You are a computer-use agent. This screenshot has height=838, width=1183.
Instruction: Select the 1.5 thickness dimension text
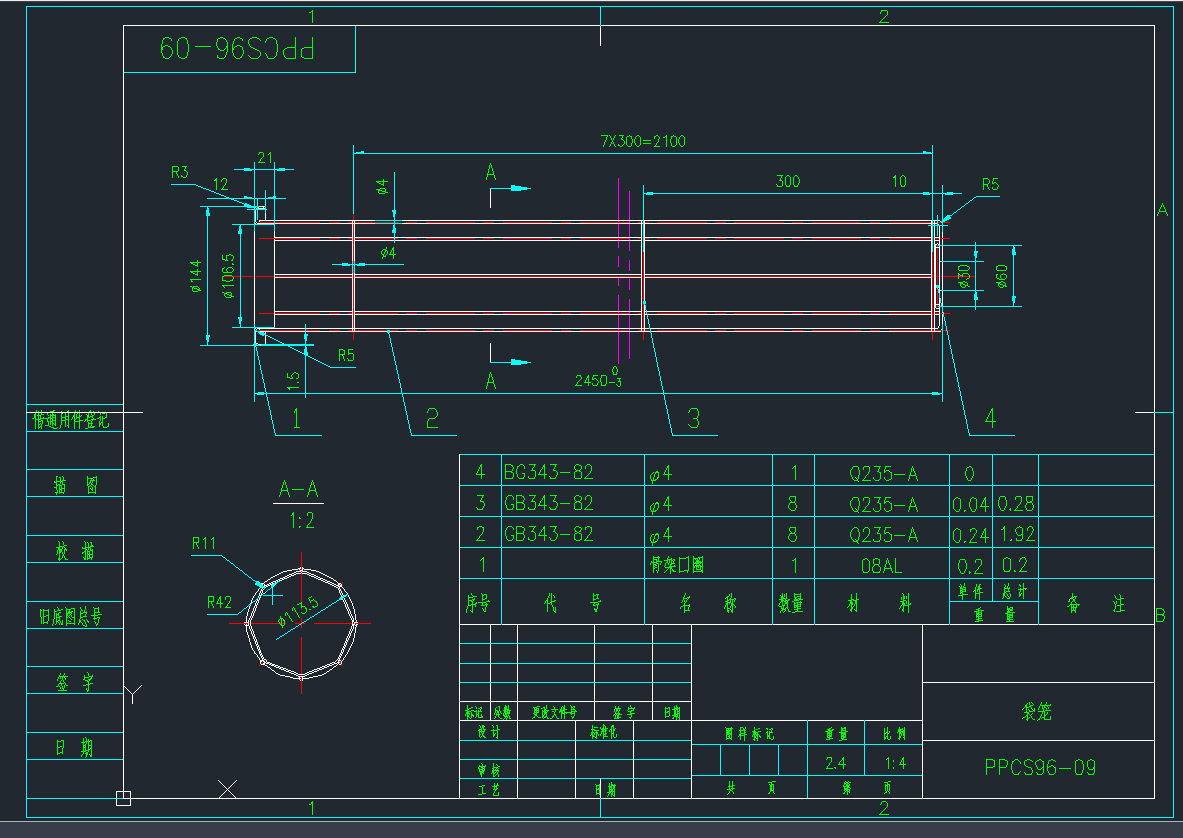click(x=293, y=380)
